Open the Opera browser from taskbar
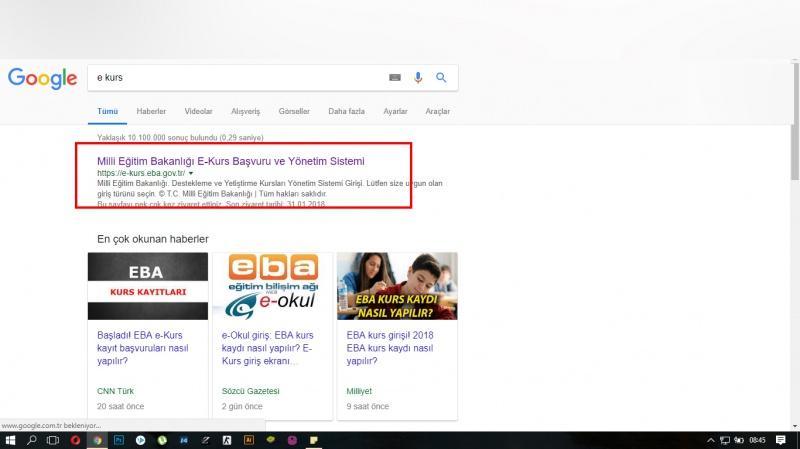This screenshot has width=800, height=449. tap(75, 440)
